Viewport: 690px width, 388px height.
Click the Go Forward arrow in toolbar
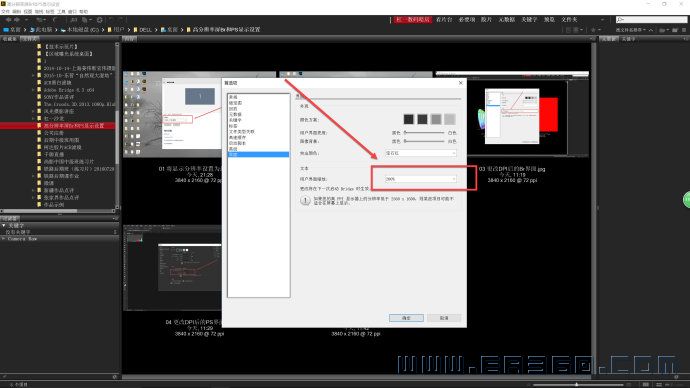click(x=17, y=20)
